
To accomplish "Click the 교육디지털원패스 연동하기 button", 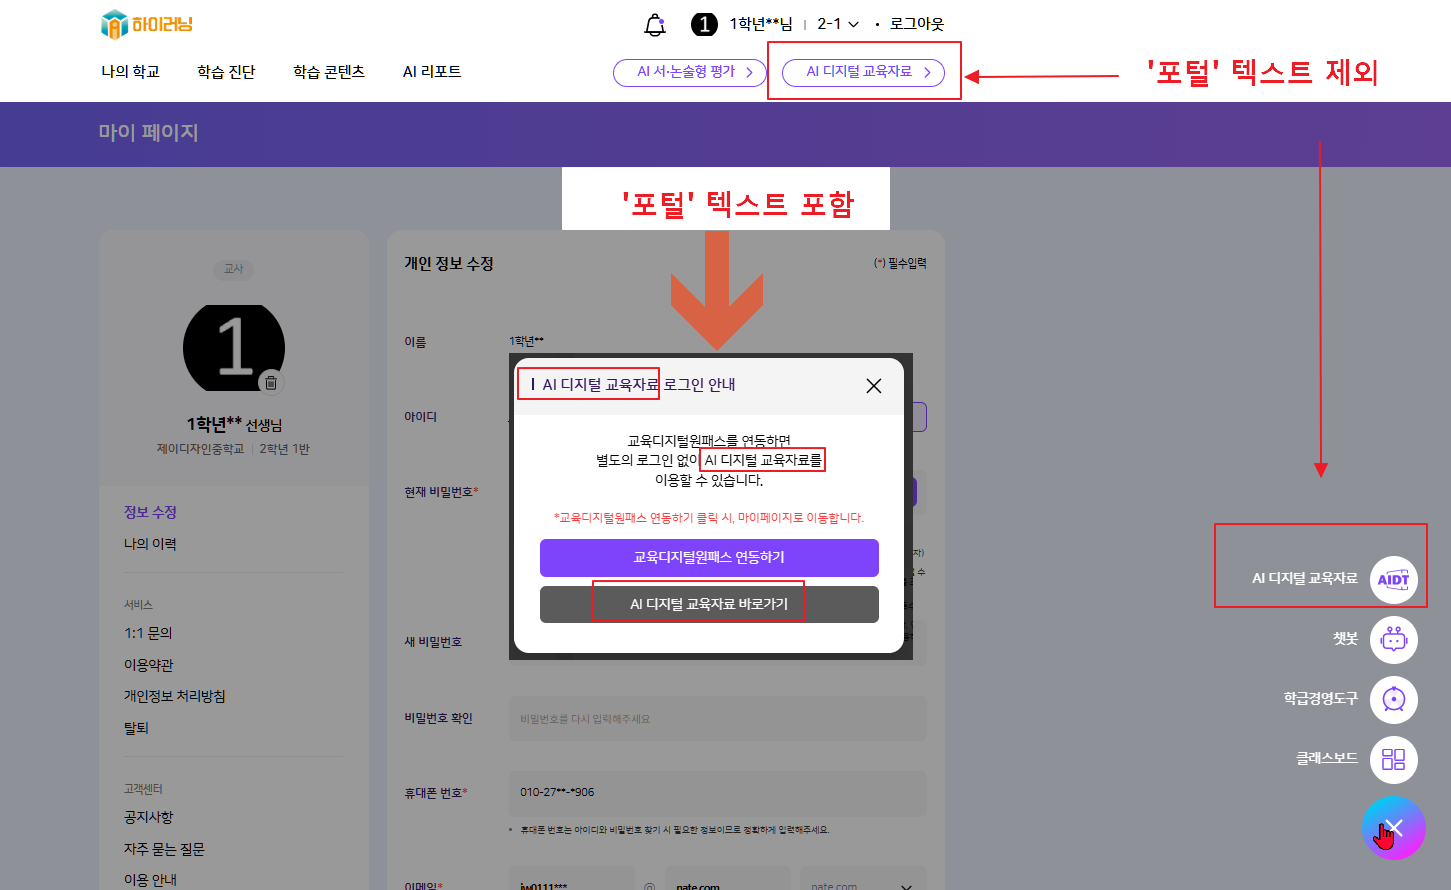I will coord(709,558).
